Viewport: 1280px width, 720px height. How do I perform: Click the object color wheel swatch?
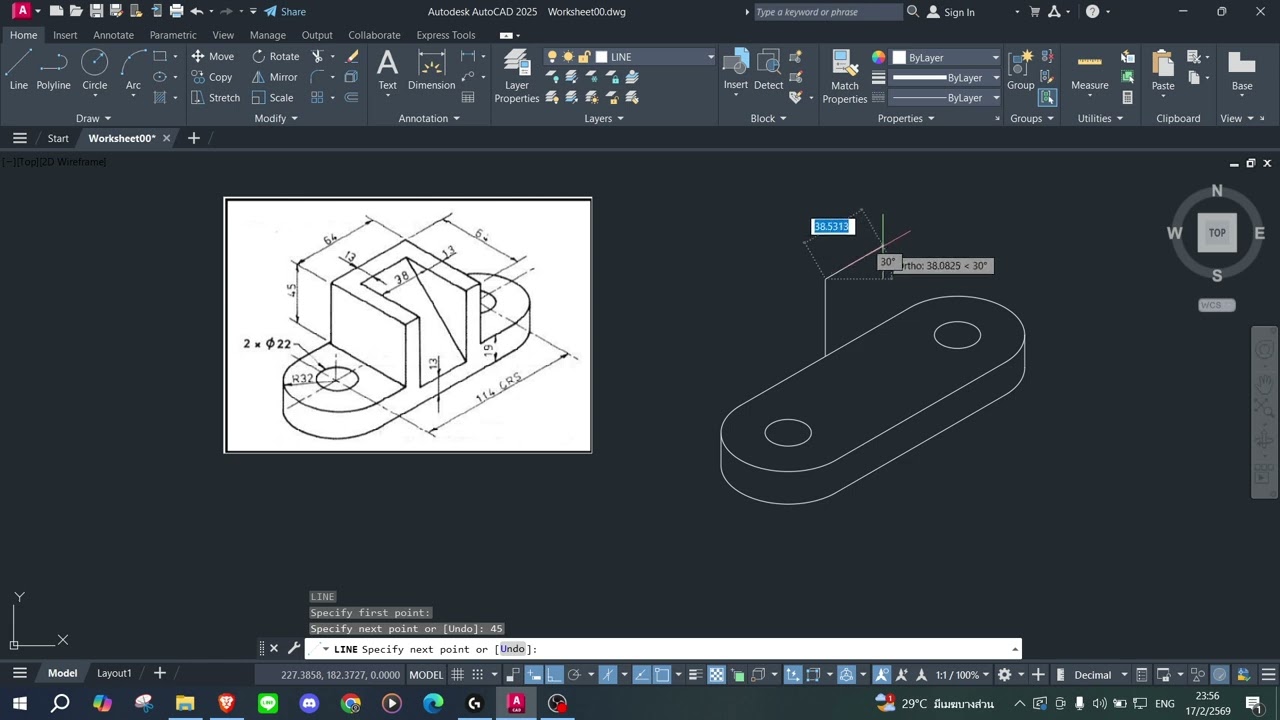[878, 57]
